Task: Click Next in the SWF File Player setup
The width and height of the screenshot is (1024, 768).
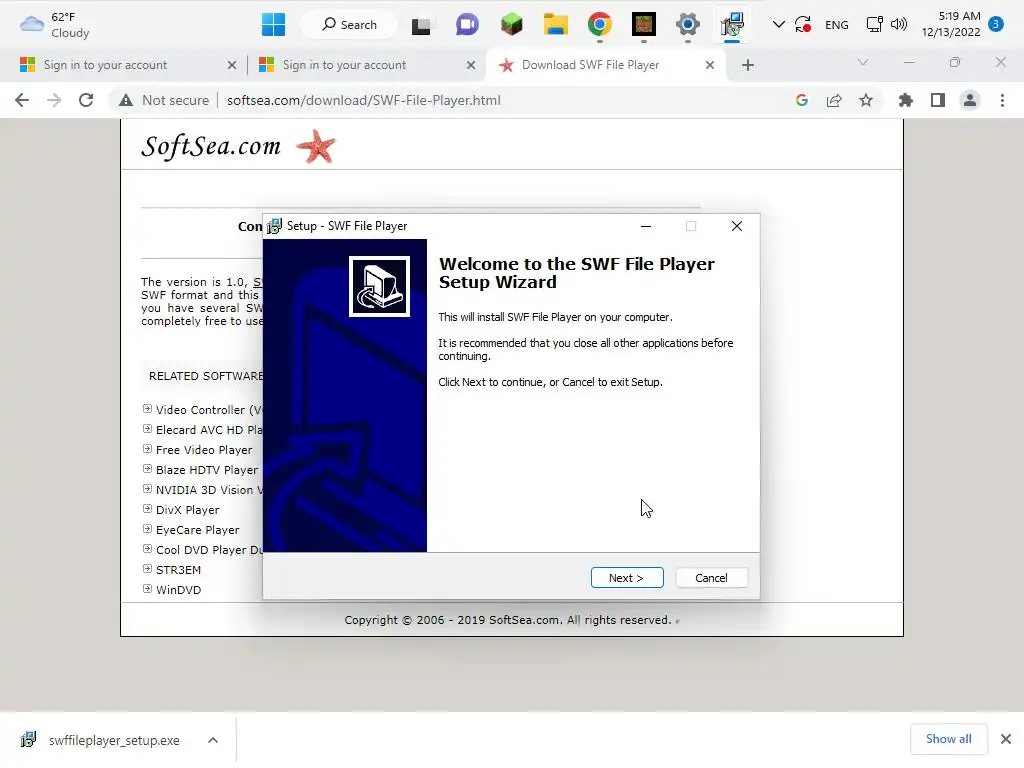Action: click(627, 578)
